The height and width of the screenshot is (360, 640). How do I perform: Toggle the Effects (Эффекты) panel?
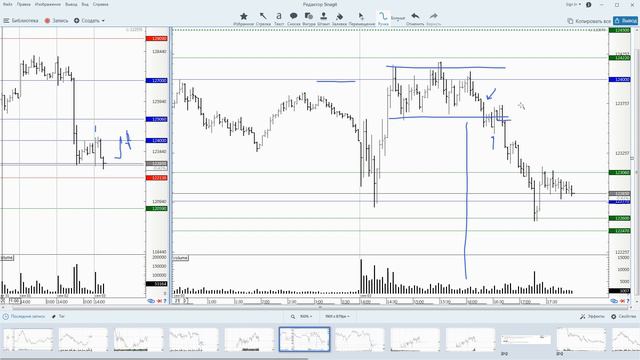592,316
